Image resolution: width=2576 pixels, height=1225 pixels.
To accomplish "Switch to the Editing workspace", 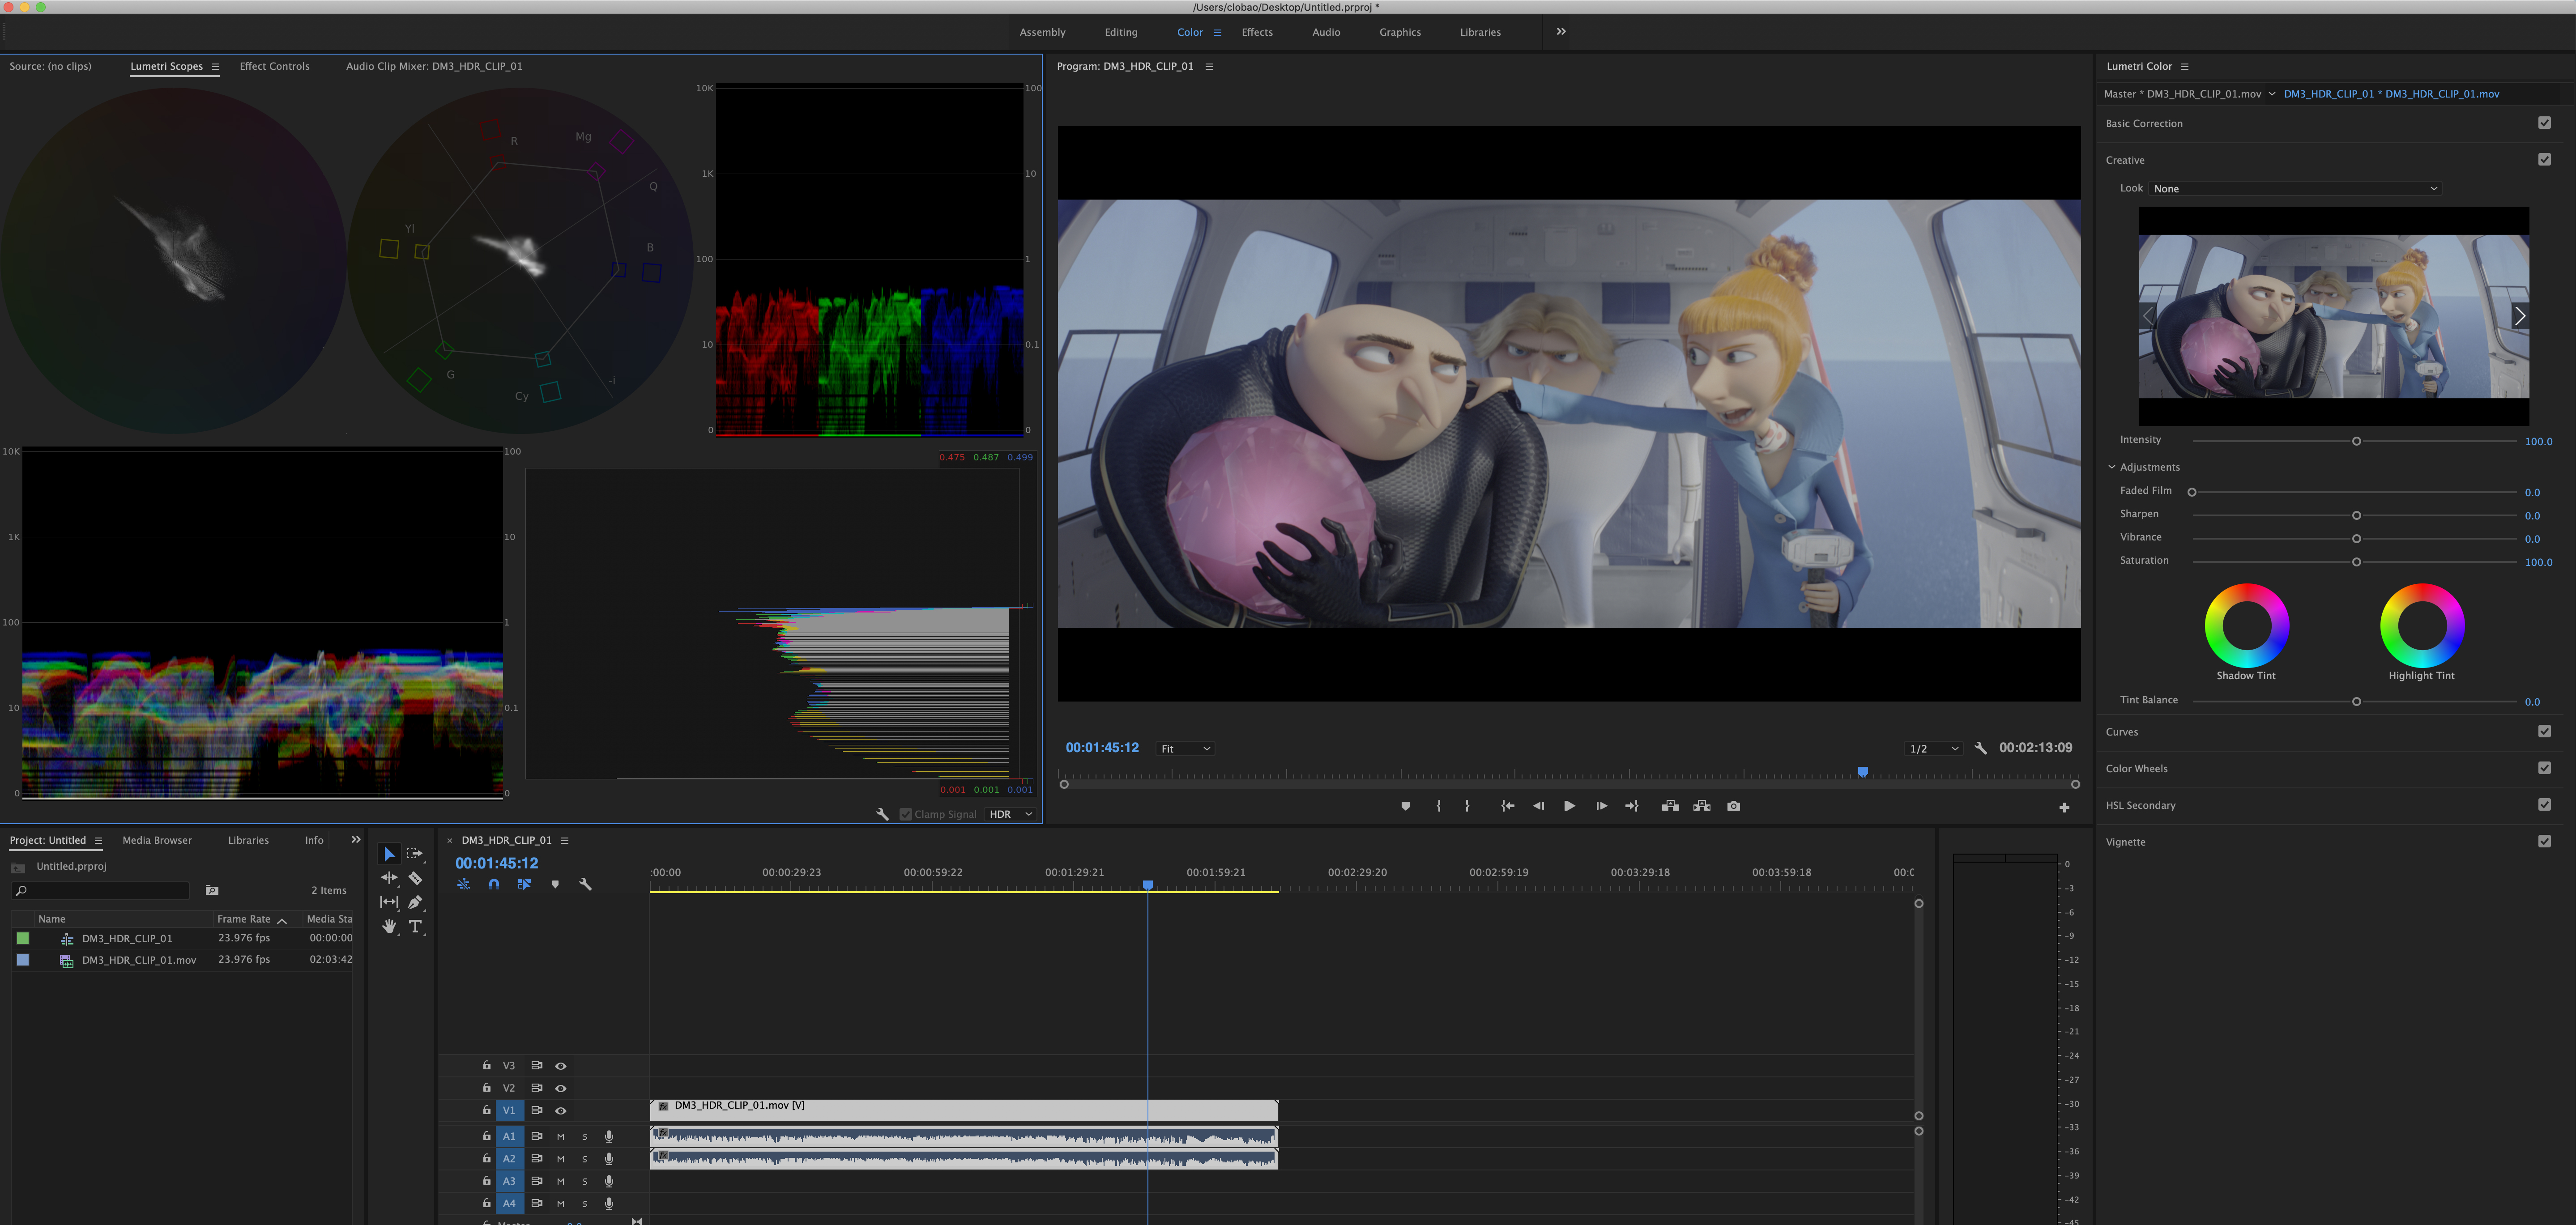I will pos(1121,32).
